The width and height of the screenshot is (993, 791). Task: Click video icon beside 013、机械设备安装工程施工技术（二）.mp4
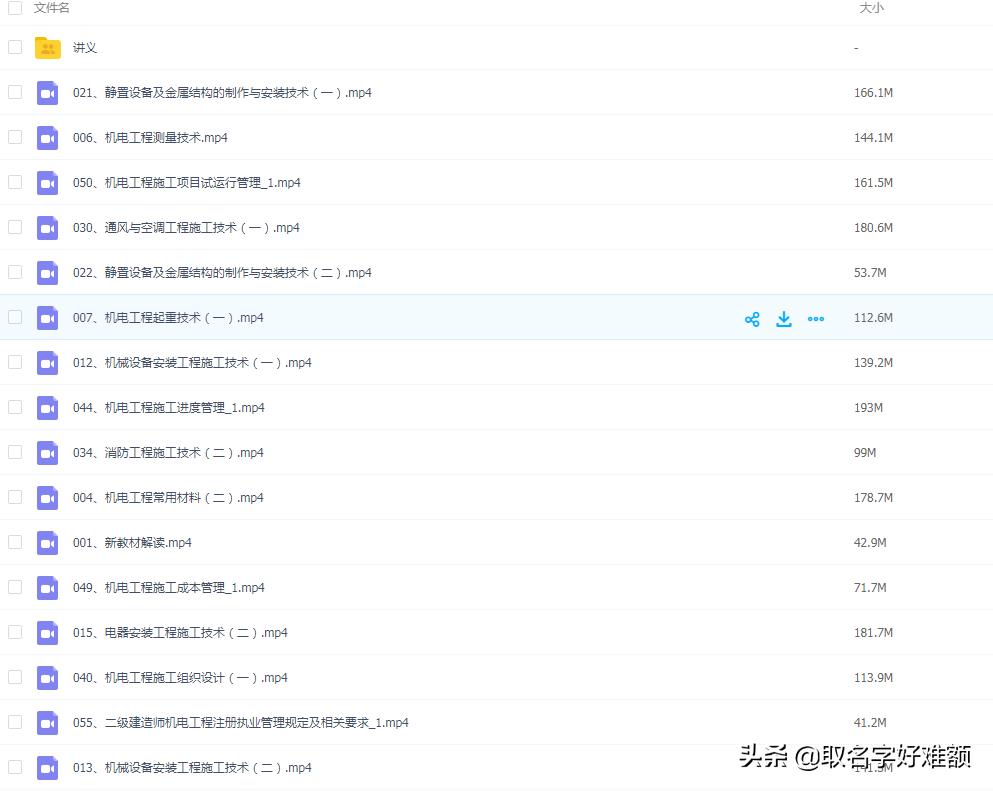point(47,767)
